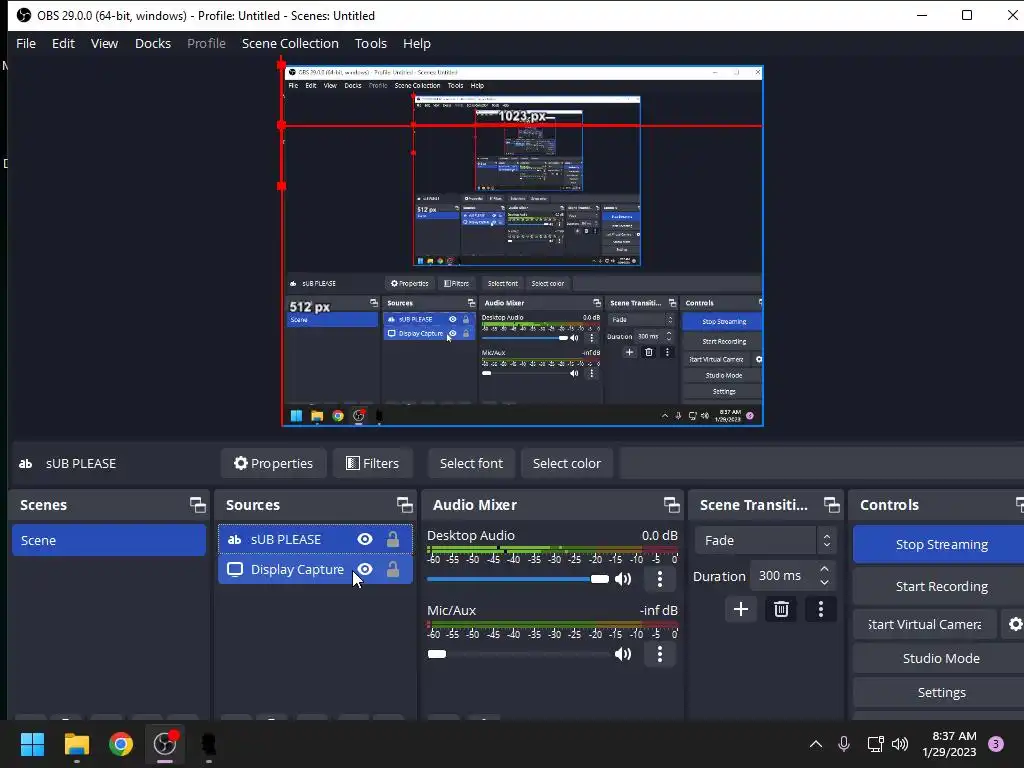The image size is (1024, 768).
Task: Decrease transition duration with down arrow
Action: (x=824, y=583)
